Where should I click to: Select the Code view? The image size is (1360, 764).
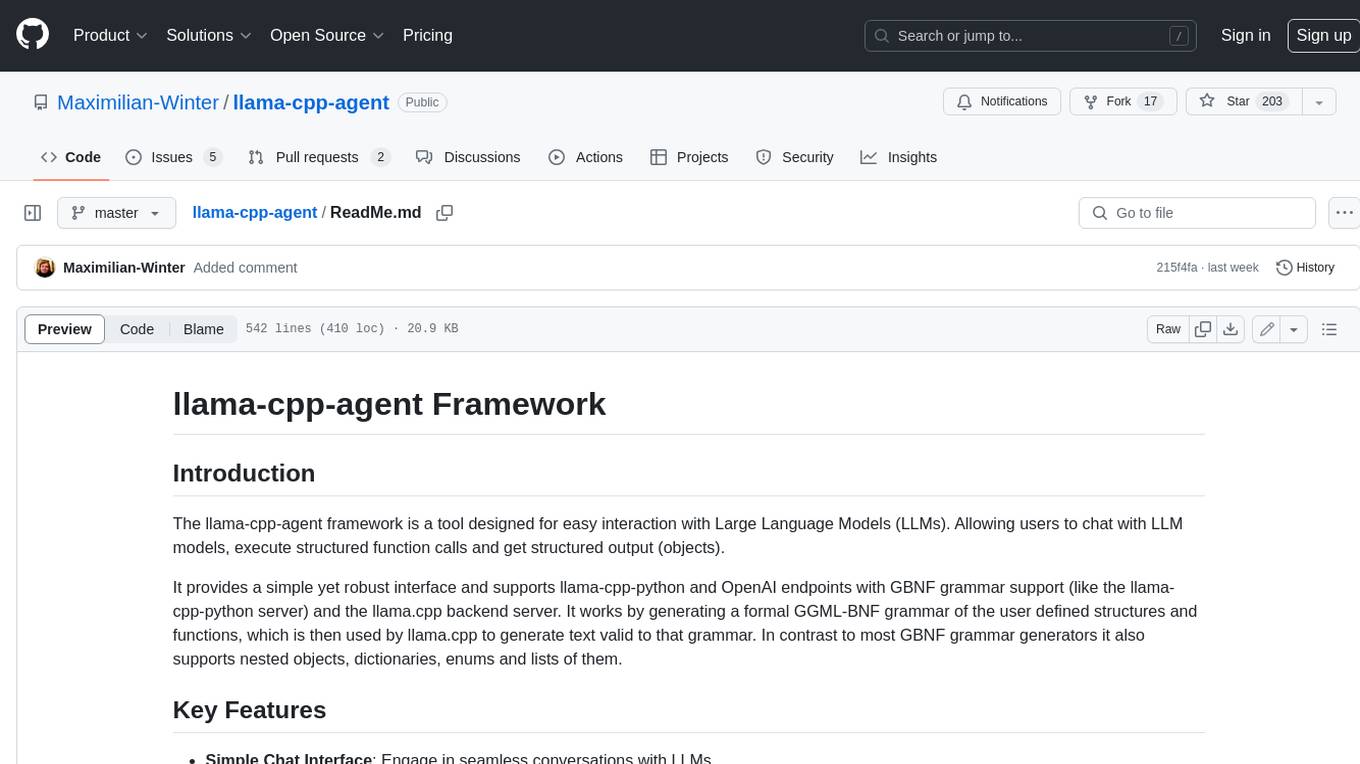(x=137, y=329)
